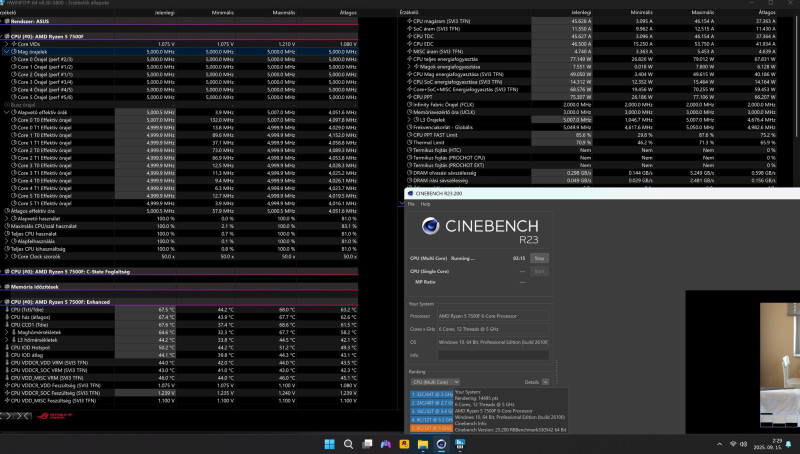
Task: Select the Teljes CPU használat row
Action: coord(179,234)
